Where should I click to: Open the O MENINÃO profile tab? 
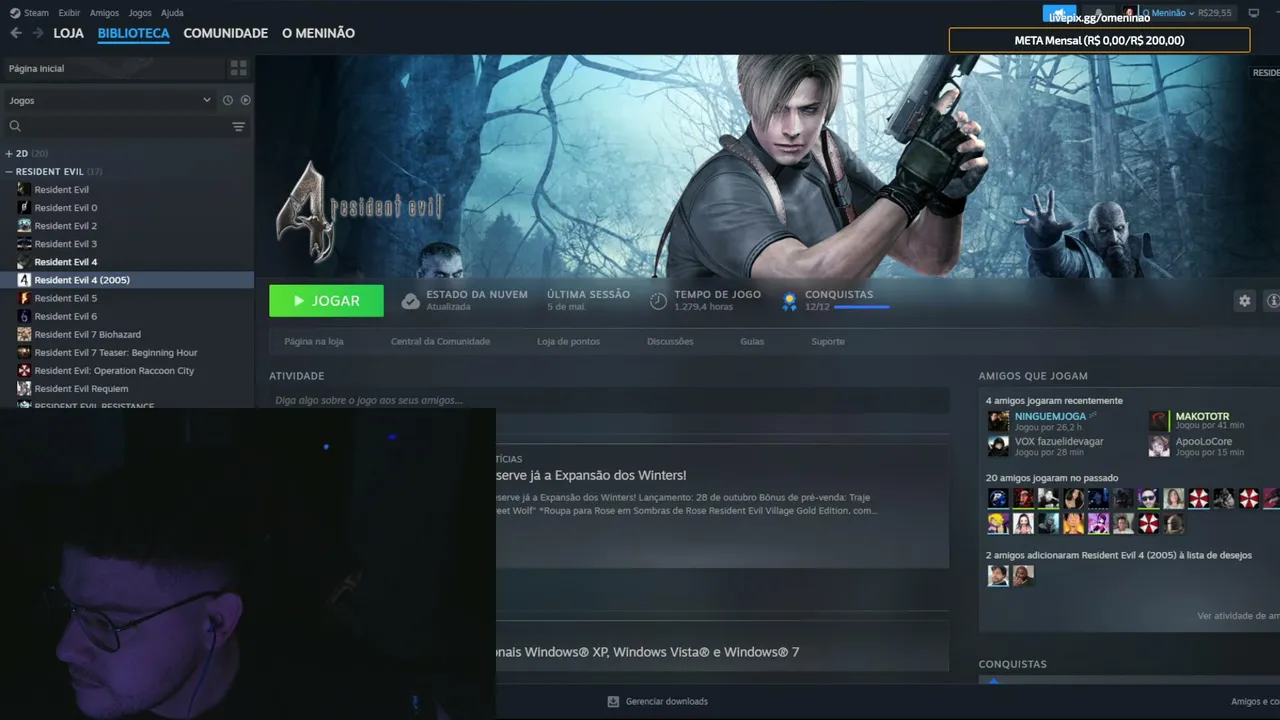click(318, 33)
